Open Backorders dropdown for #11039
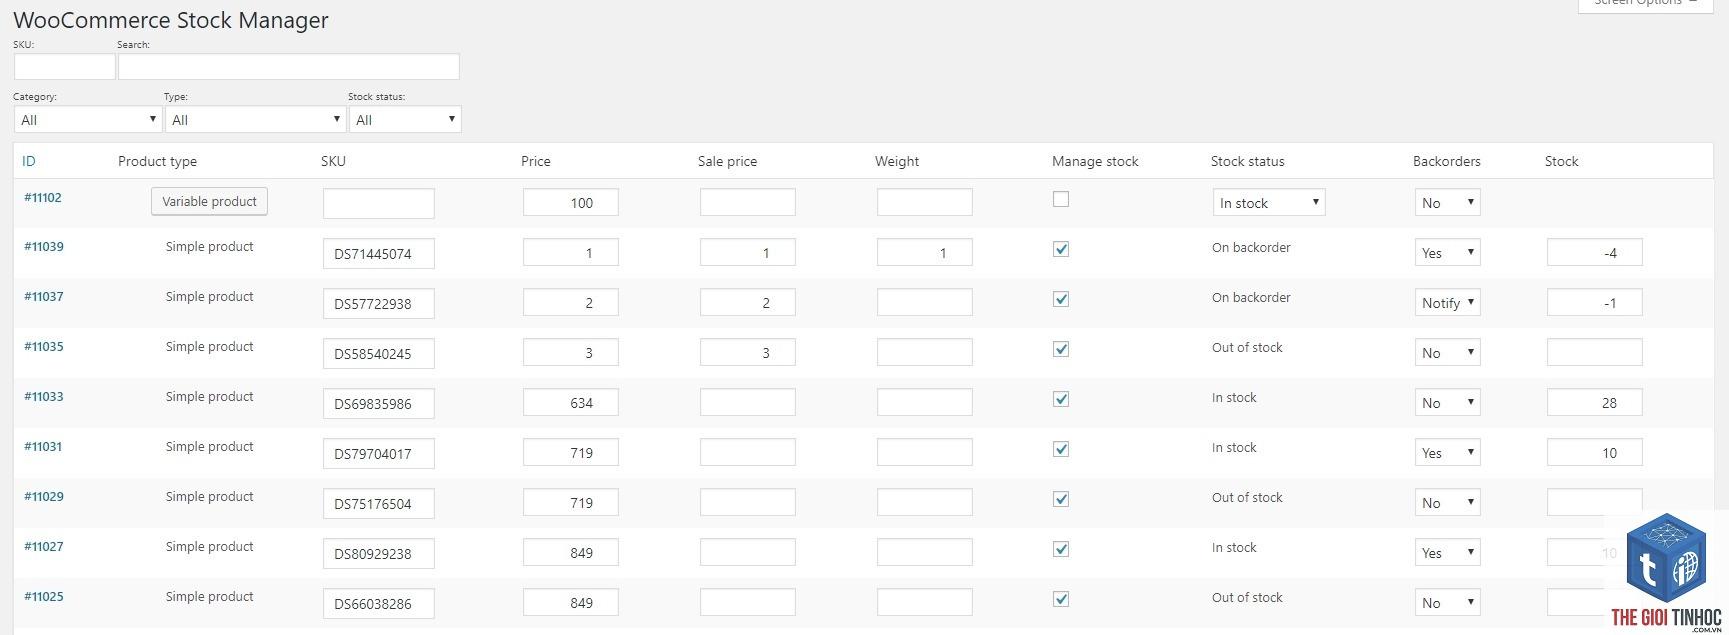Image resolution: width=1729 pixels, height=635 pixels. [1447, 252]
